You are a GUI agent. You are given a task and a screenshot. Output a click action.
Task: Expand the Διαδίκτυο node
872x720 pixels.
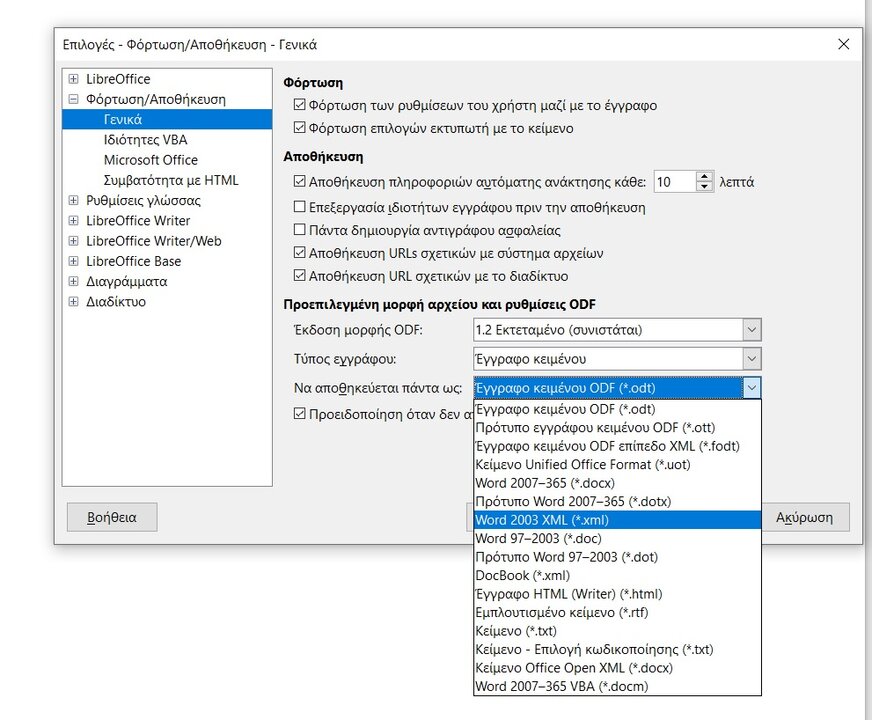(x=73, y=302)
